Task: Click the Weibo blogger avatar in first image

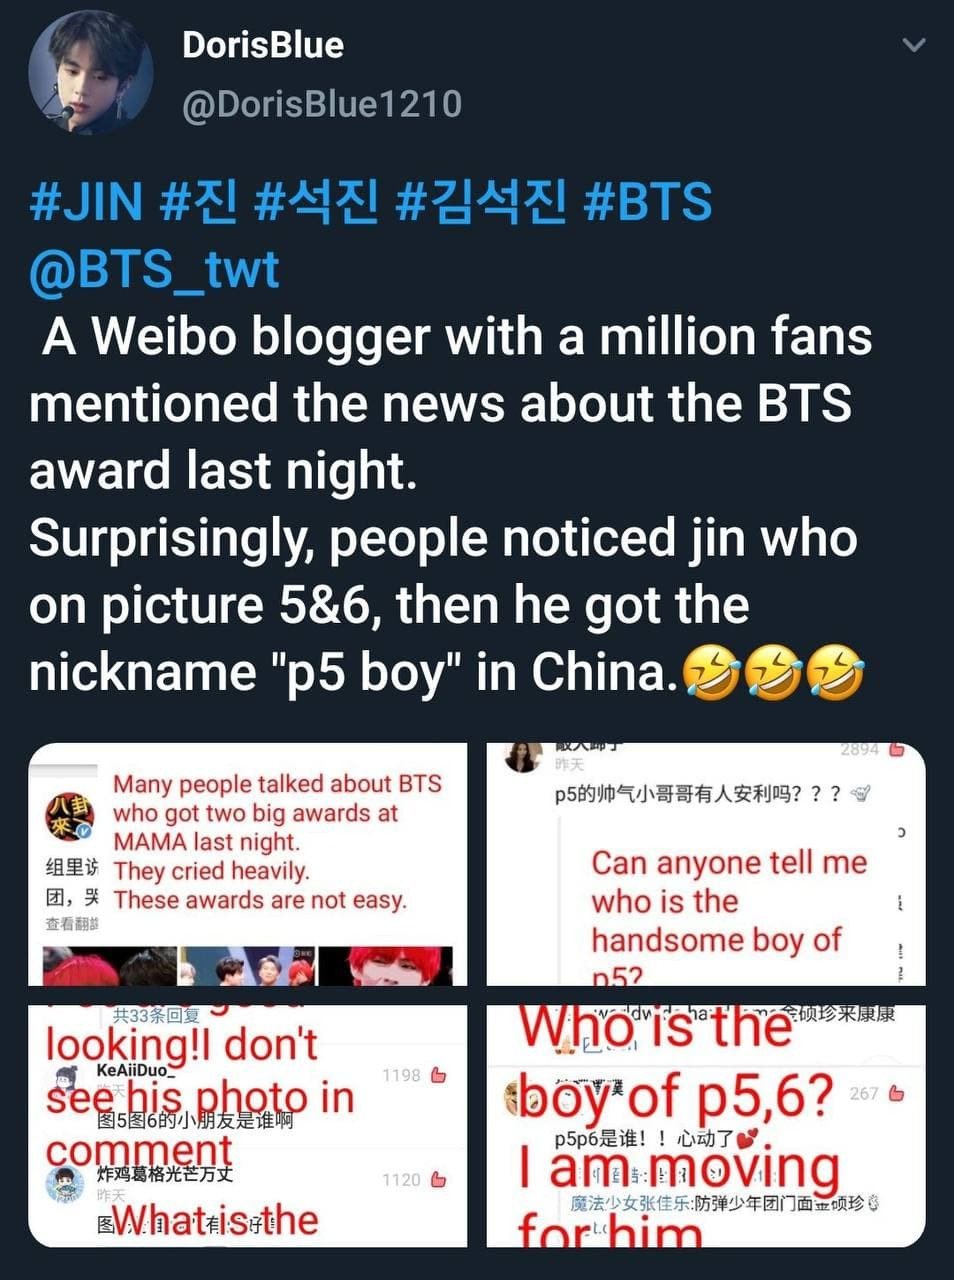Action: coord(69,819)
